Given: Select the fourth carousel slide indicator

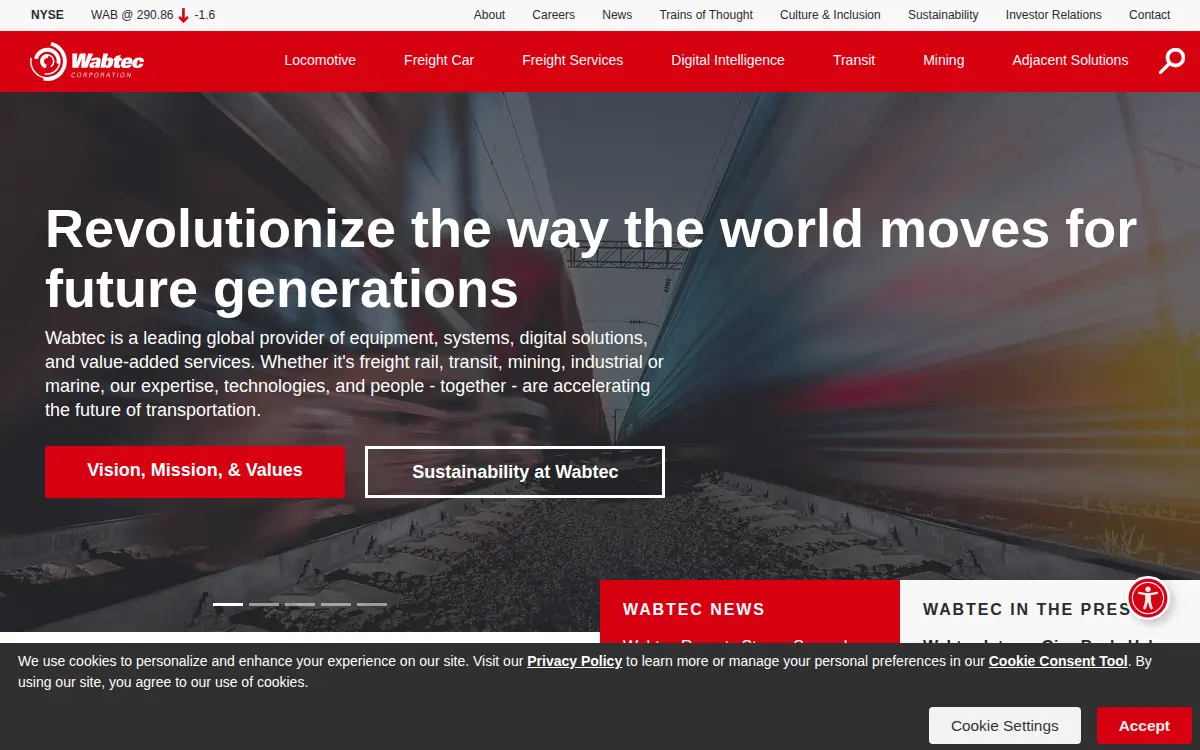Looking at the screenshot, I should 336,604.
